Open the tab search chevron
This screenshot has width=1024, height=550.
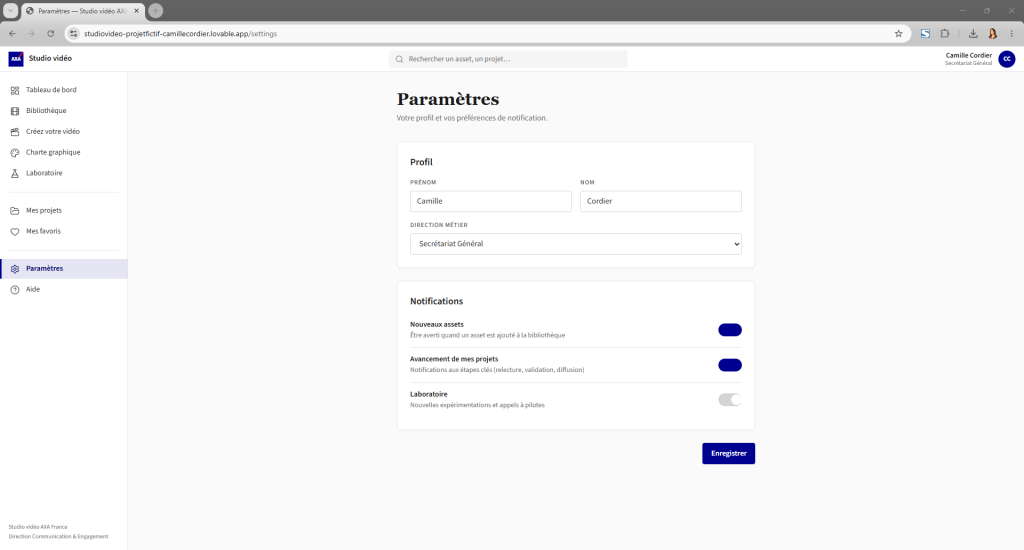[10, 10]
